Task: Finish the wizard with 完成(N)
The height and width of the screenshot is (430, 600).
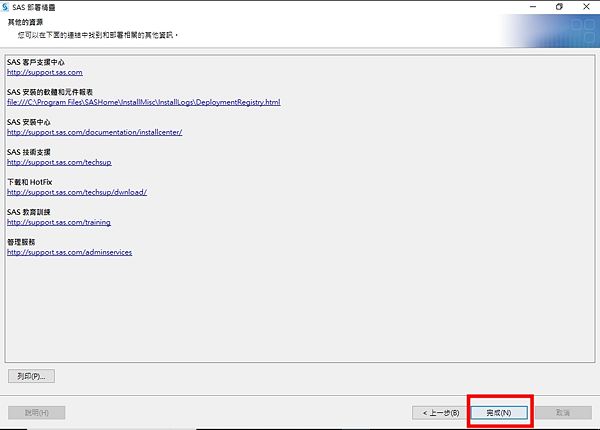Action: 499,412
